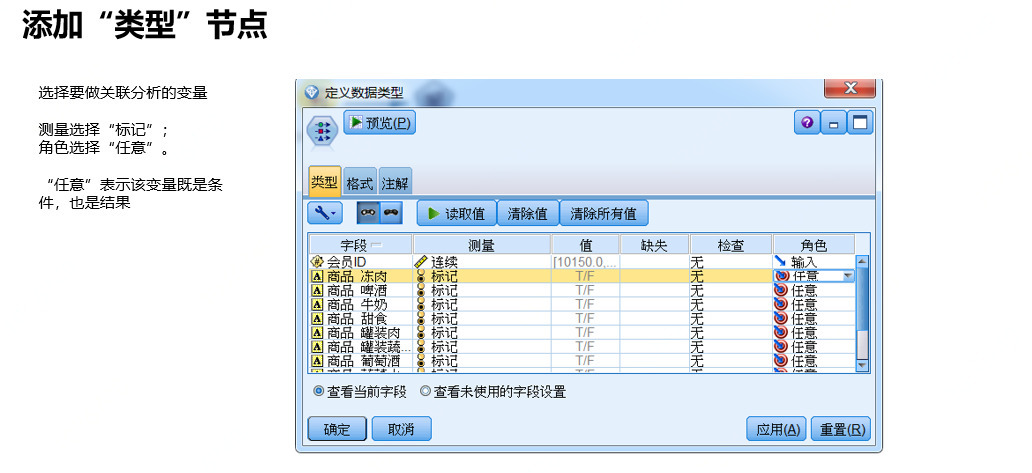Sort by the 字段 column header
1032x473 pixels.
coord(361,245)
